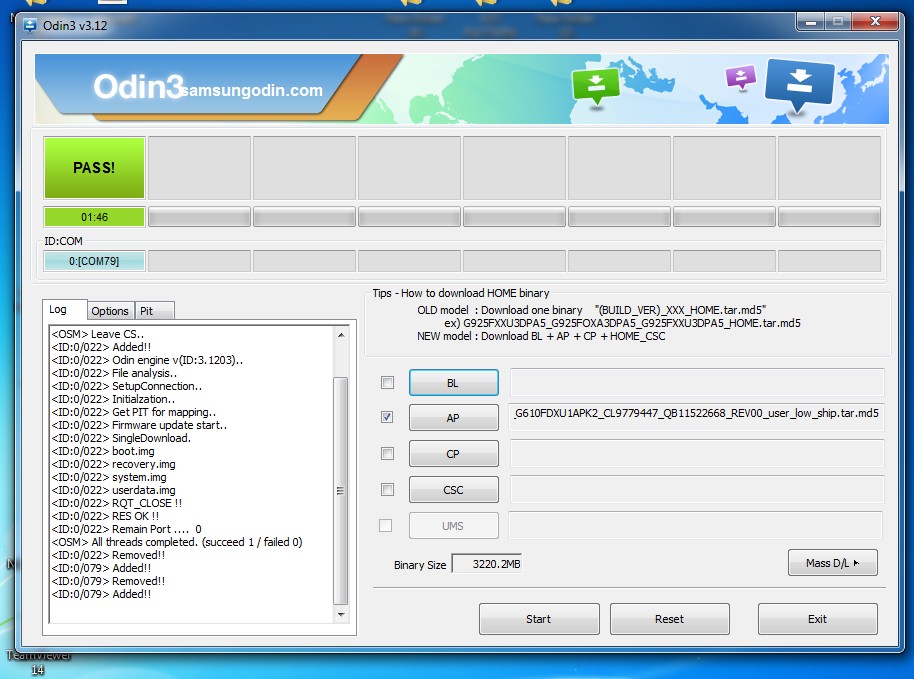
Task: Click log line 'boot.img'
Action: click(103, 451)
